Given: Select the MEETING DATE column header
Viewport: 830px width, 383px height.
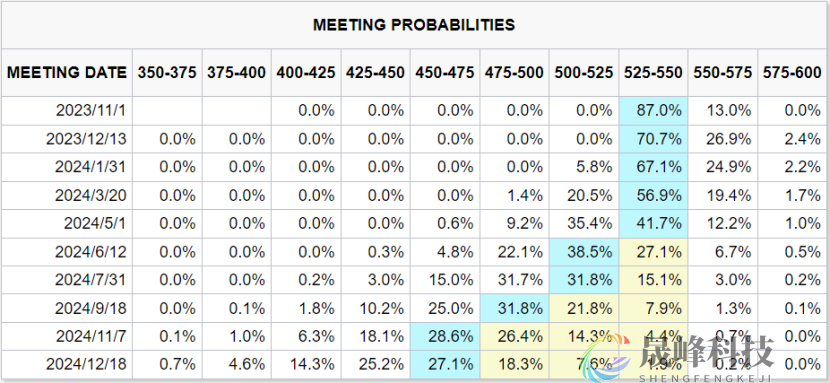Looking at the screenshot, I should (67, 72).
